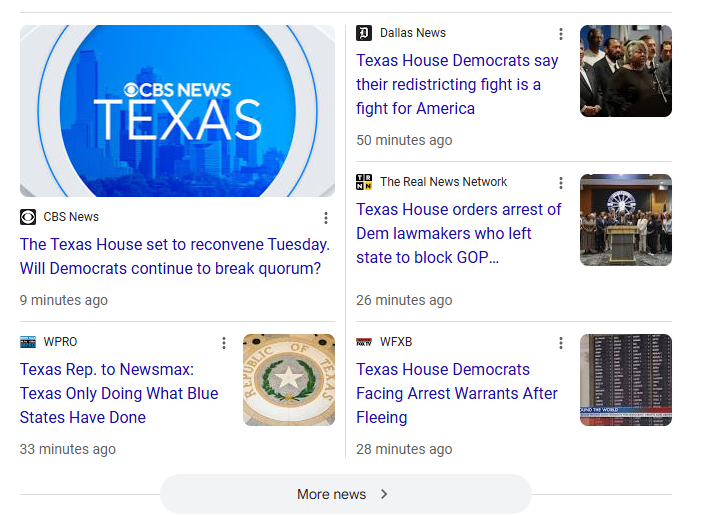
Task: Open options menu for CBS News article
Action: coord(326,218)
